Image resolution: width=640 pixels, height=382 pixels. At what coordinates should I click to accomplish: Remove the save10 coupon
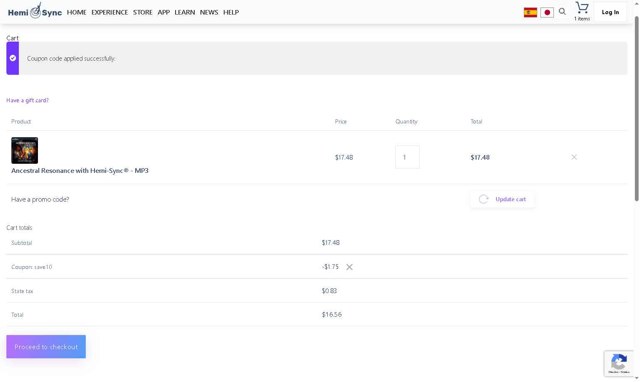click(349, 267)
